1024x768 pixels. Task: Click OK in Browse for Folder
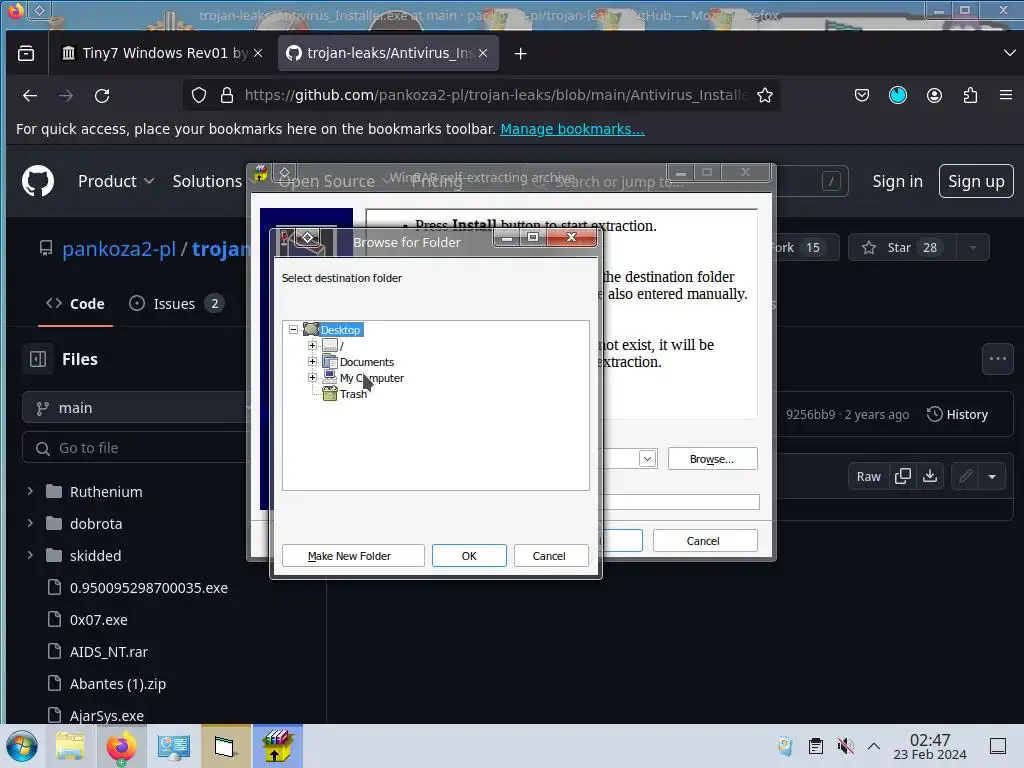(469, 556)
